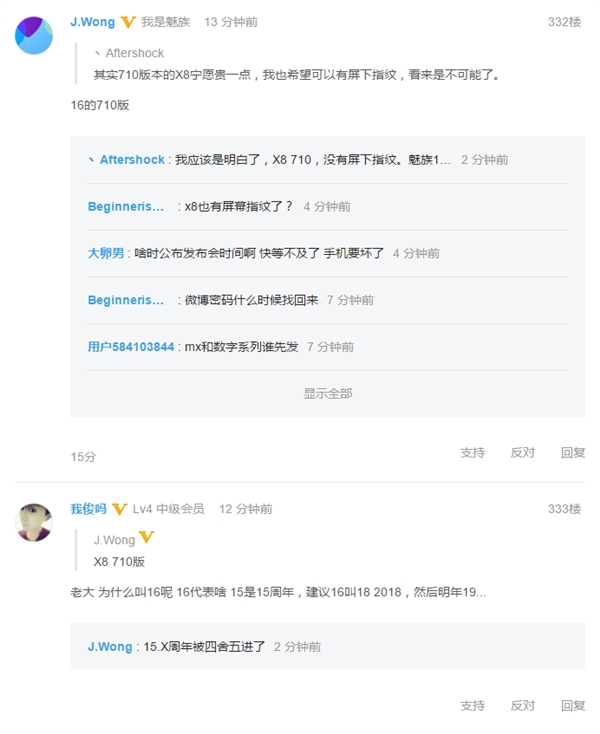Click 回复 on the 332楼 comment
Image resolution: width=600 pixels, height=734 pixels.
pos(573,452)
